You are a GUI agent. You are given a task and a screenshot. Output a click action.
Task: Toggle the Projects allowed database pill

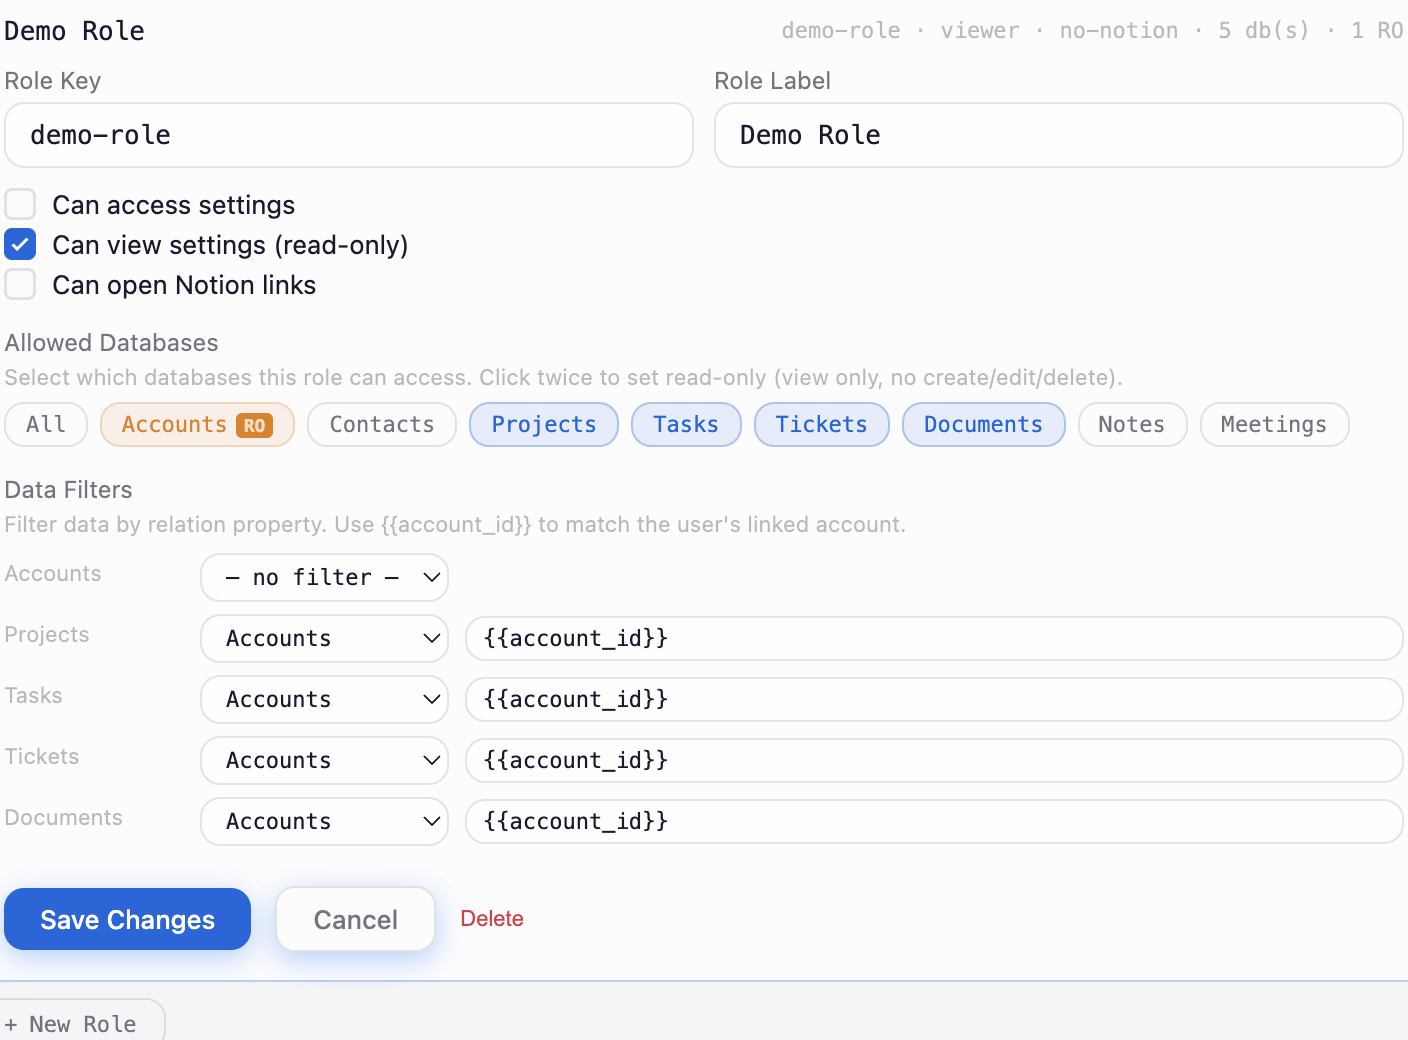click(x=543, y=424)
